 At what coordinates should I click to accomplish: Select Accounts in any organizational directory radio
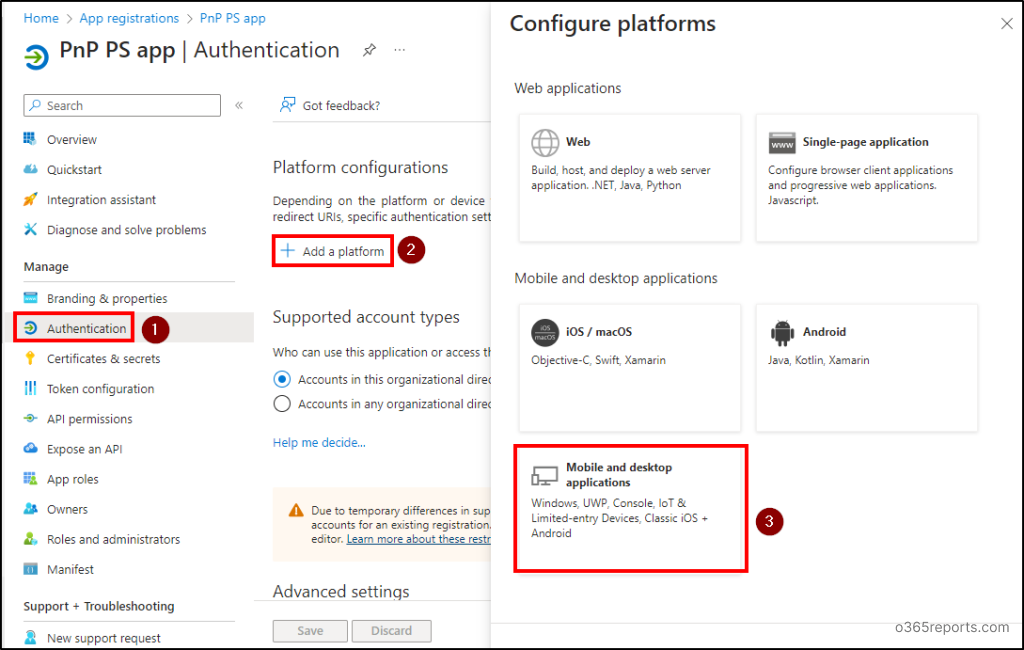pos(282,404)
